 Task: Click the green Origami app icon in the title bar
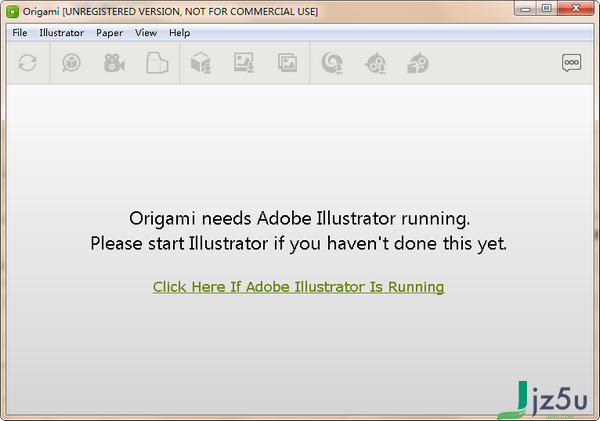point(13,12)
